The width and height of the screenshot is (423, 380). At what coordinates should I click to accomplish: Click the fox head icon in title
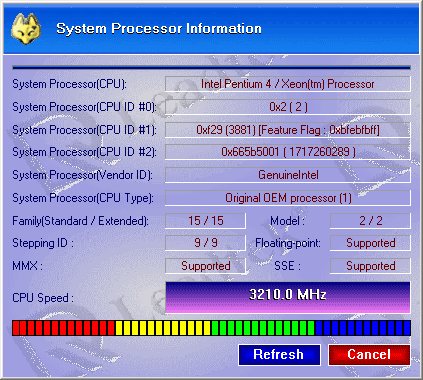click(26, 29)
